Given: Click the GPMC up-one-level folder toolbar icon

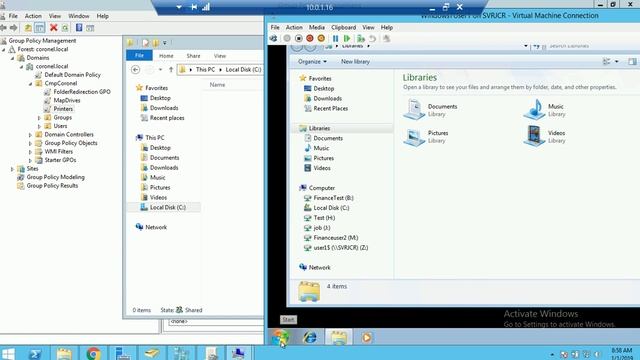Looking at the screenshot, I should (x=28, y=28).
